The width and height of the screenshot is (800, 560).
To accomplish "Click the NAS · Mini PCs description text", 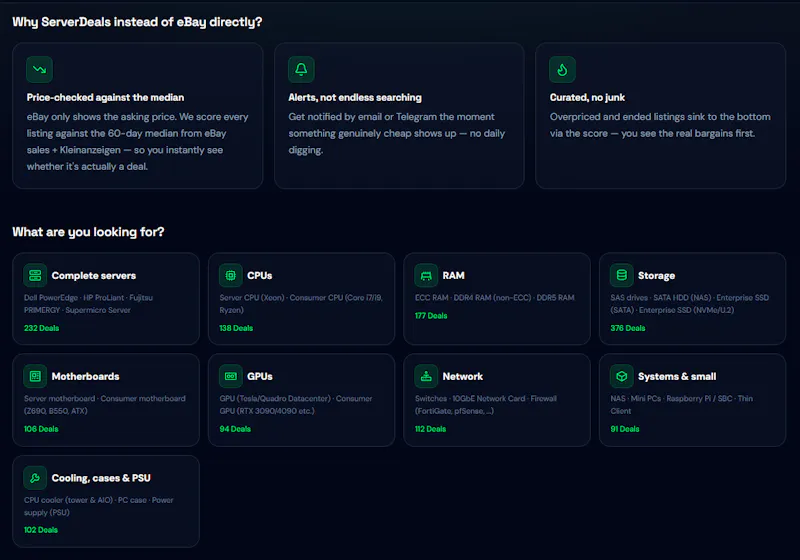I will coord(681,404).
